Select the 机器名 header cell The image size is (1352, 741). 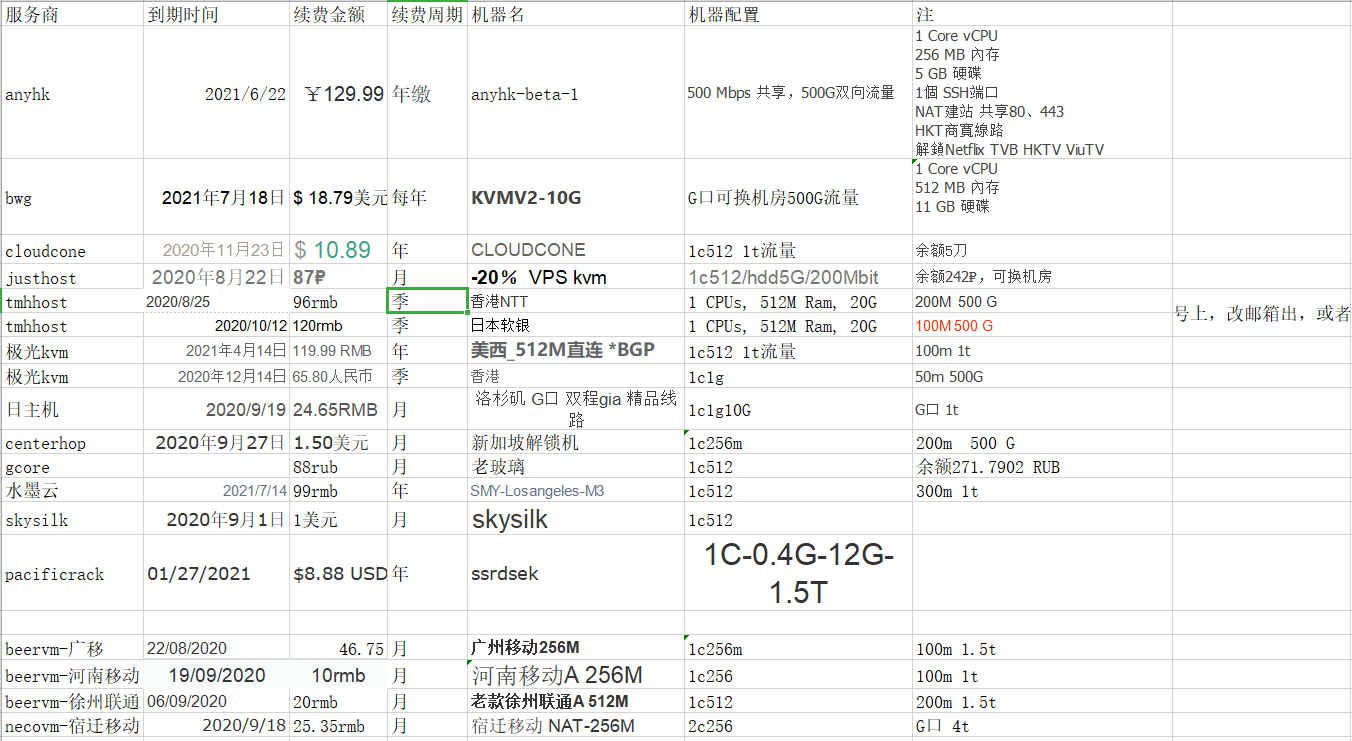[576, 14]
